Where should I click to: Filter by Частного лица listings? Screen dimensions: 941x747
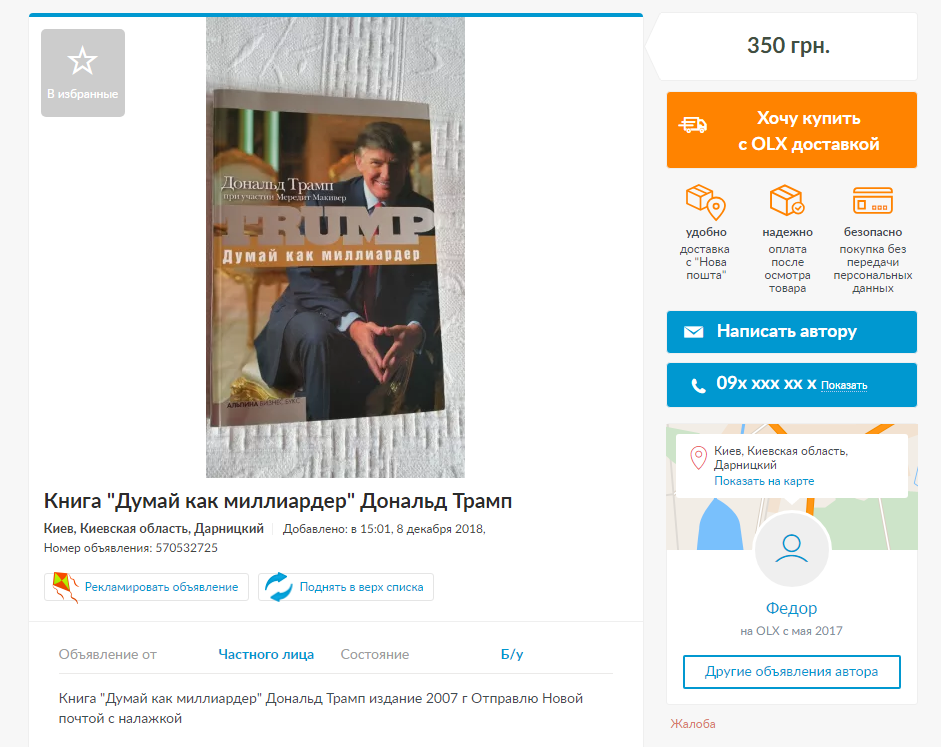[x=266, y=655]
